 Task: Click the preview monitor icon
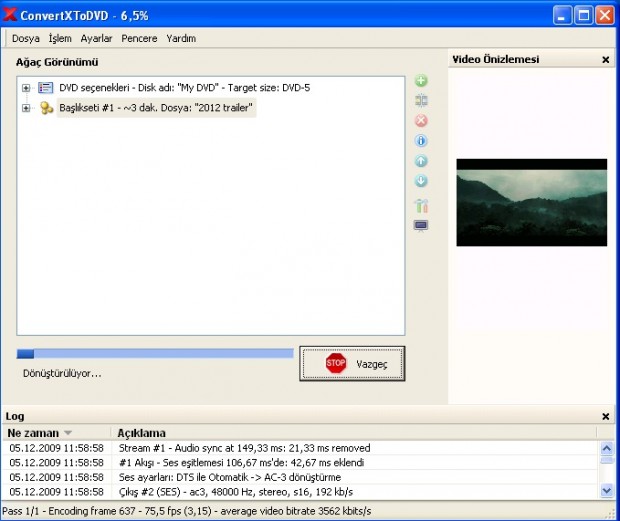click(x=421, y=225)
